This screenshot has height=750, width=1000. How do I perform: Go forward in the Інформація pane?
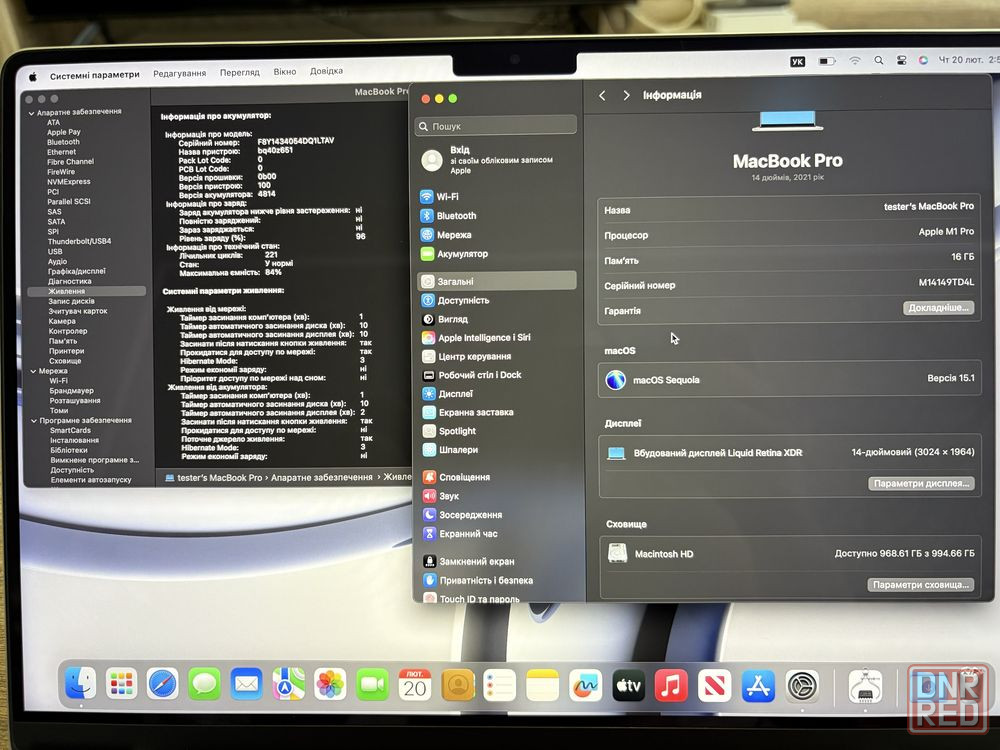[x=626, y=95]
